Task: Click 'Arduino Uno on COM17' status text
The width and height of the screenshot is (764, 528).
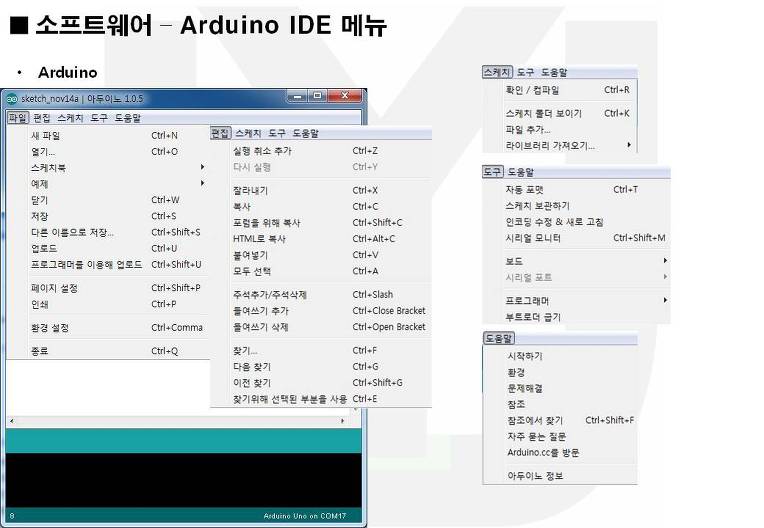Action: coord(305,516)
